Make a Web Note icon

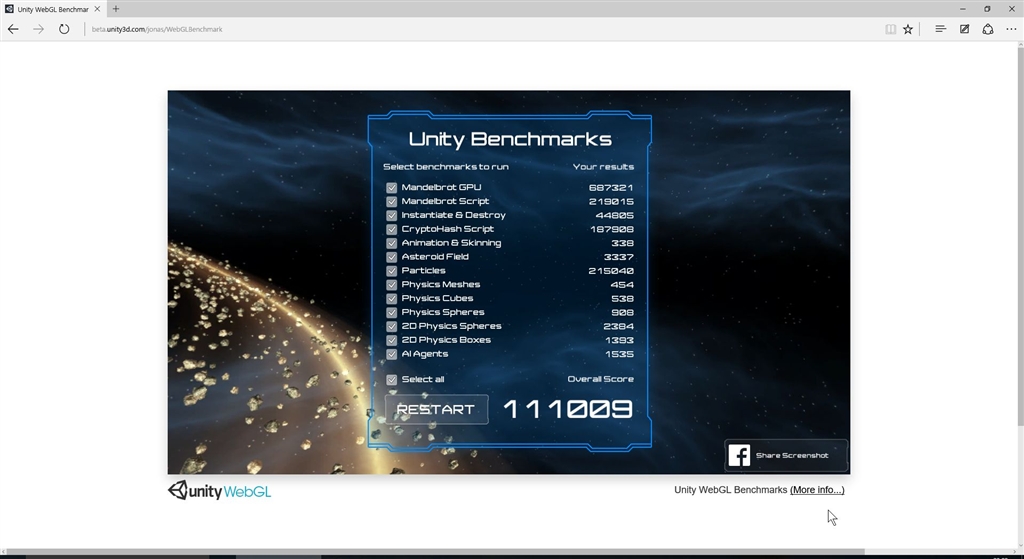[964, 29]
